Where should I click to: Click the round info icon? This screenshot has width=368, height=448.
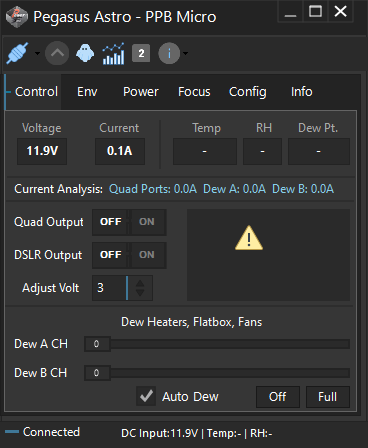click(x=169, y=53)
